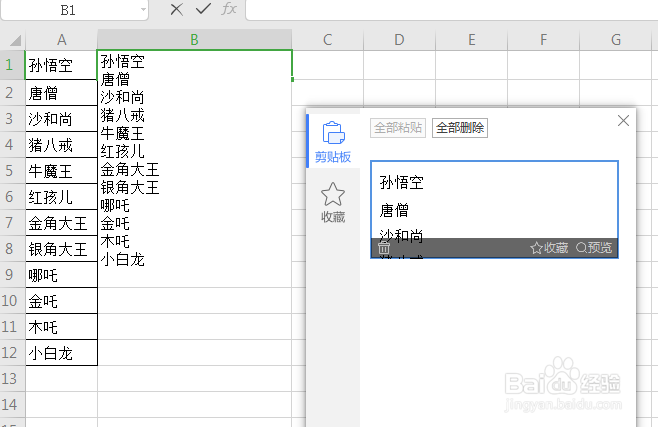658x427 pixels.
Task: Select column A header
Action: click(62, 40)
